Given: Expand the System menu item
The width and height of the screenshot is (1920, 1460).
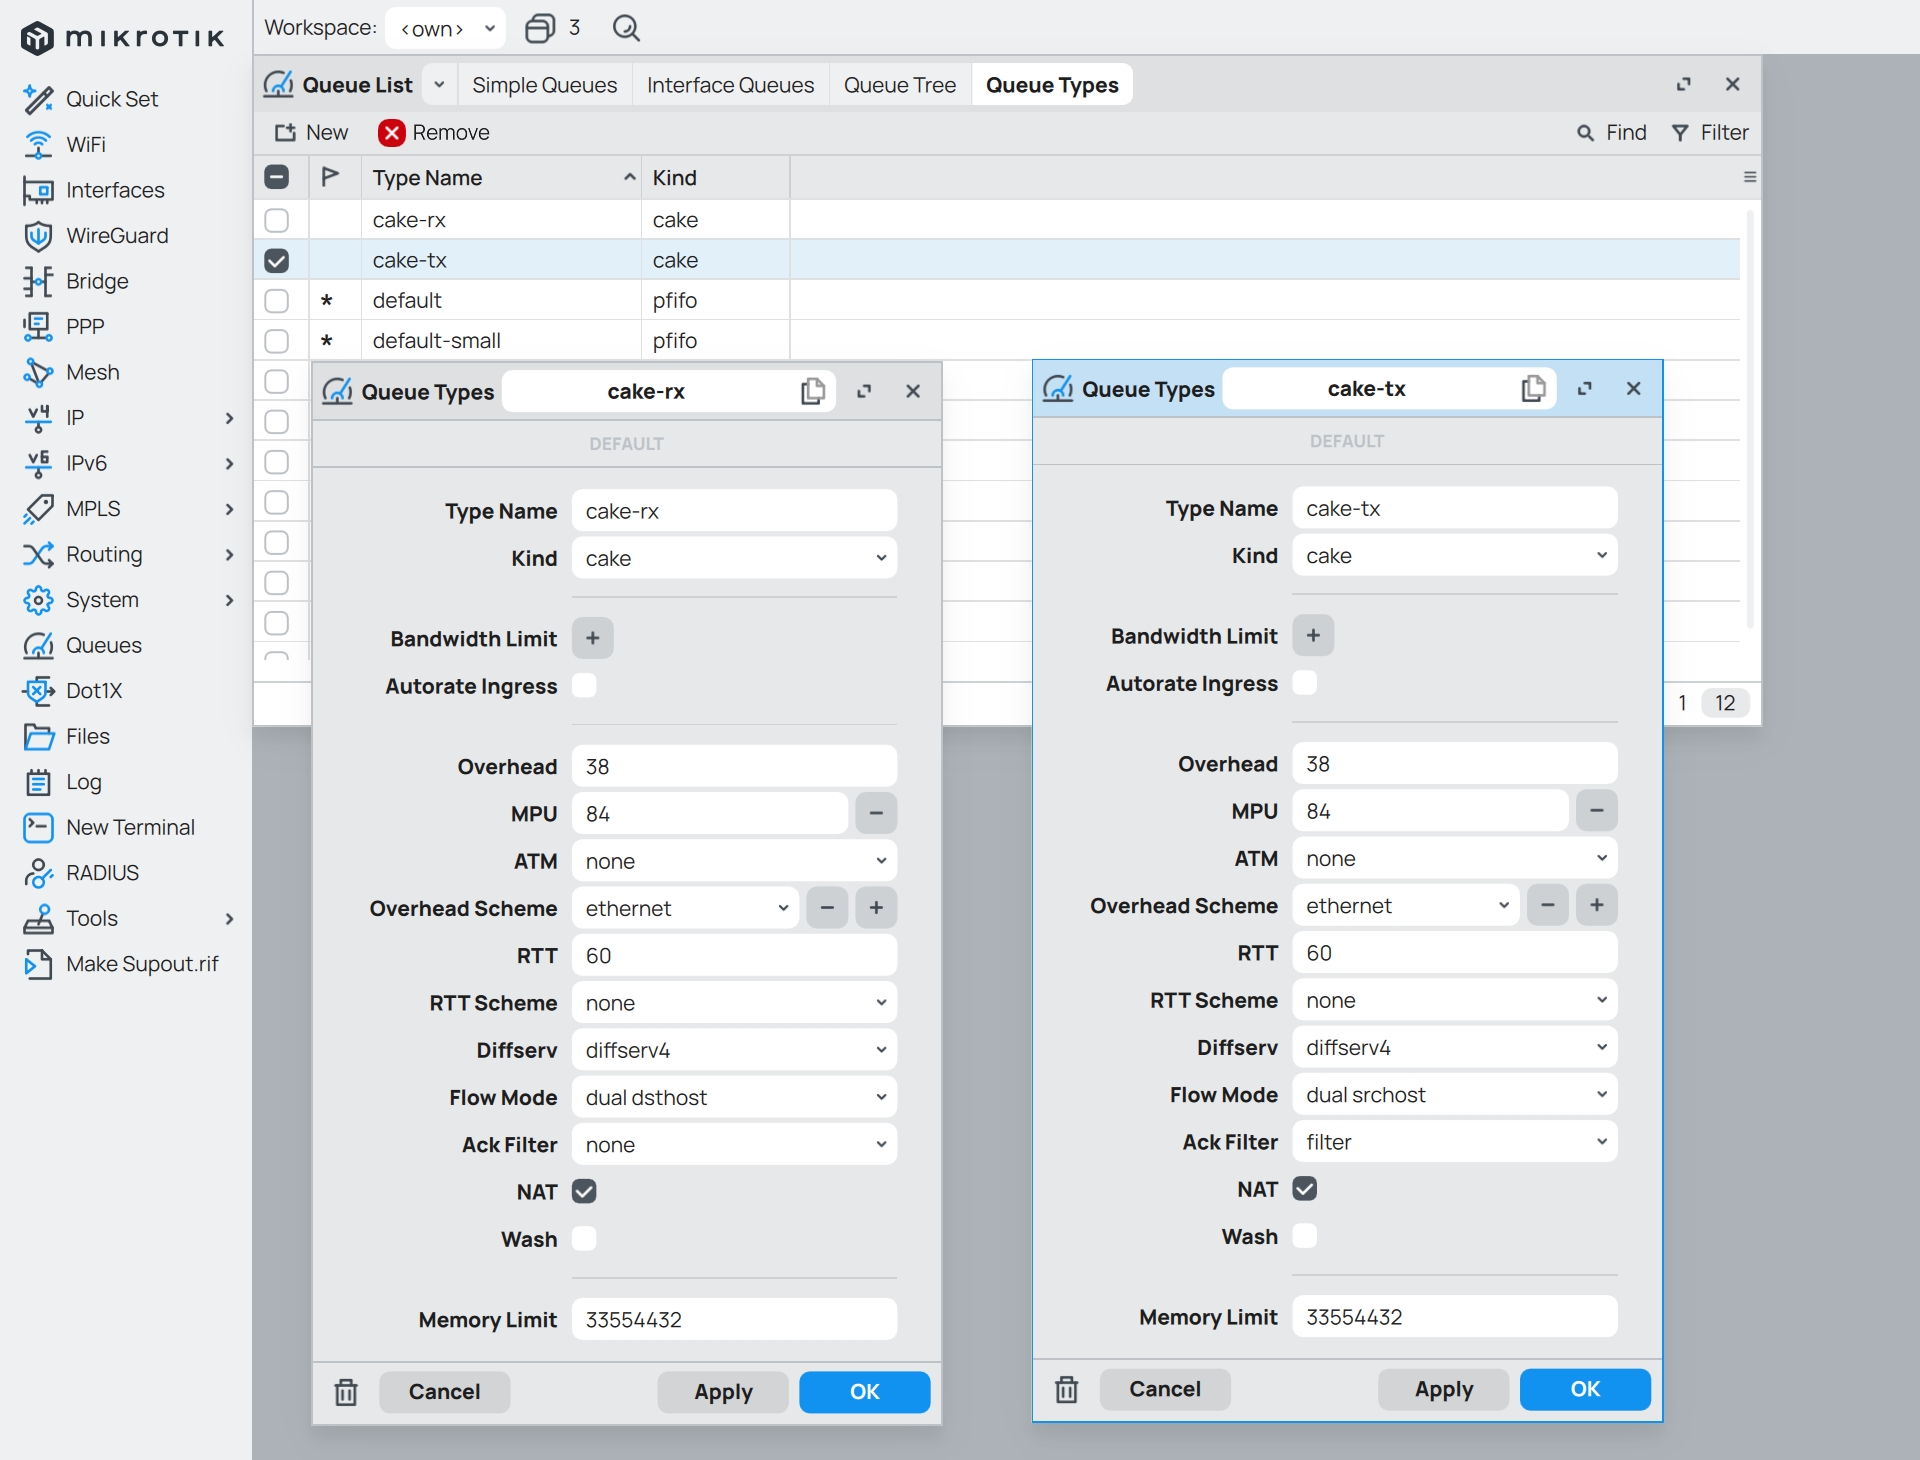Looking at the screenshot, I should coord(229,600).
